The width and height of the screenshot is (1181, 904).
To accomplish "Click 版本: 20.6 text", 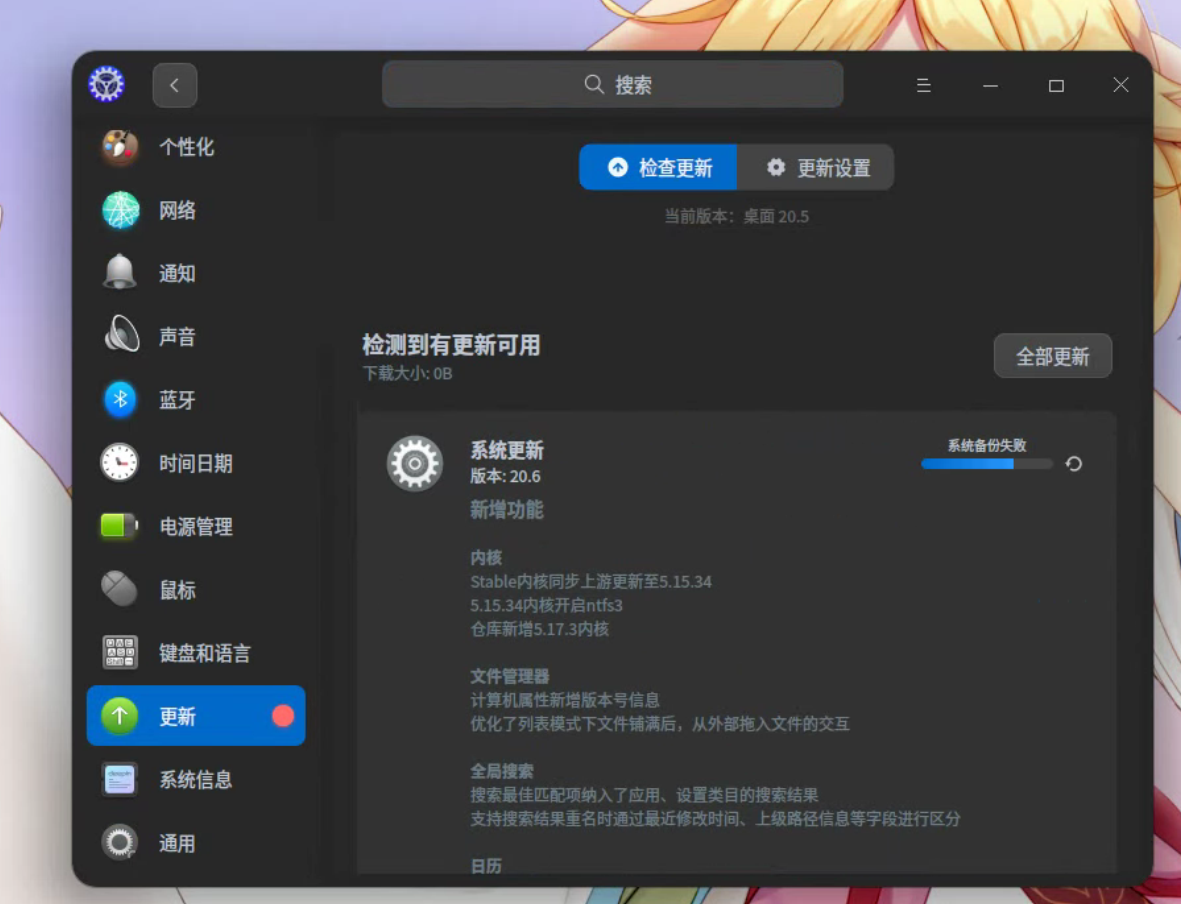I will [x=505, y=476].
